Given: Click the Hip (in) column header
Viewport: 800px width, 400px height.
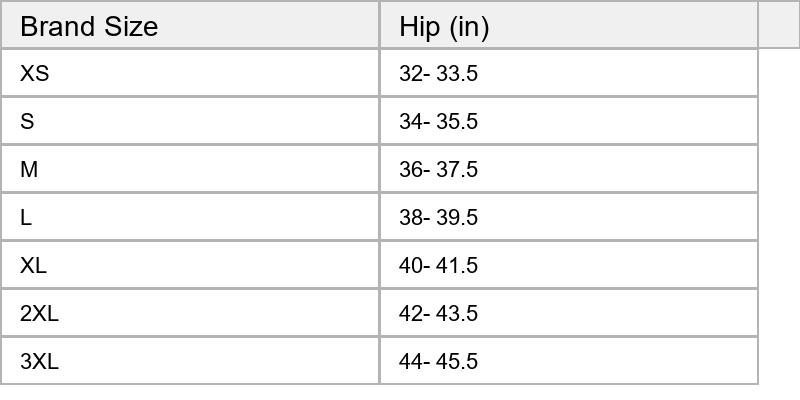Looking at the screenshot, I should click(444, 26).
